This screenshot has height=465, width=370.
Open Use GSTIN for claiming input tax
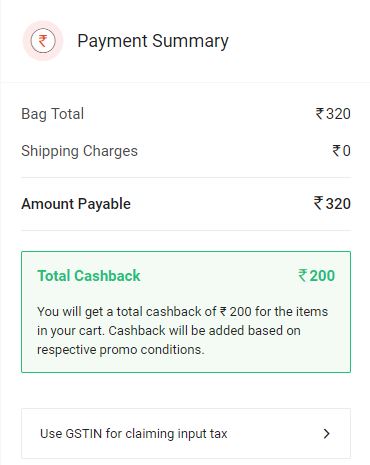pos(186,433)
